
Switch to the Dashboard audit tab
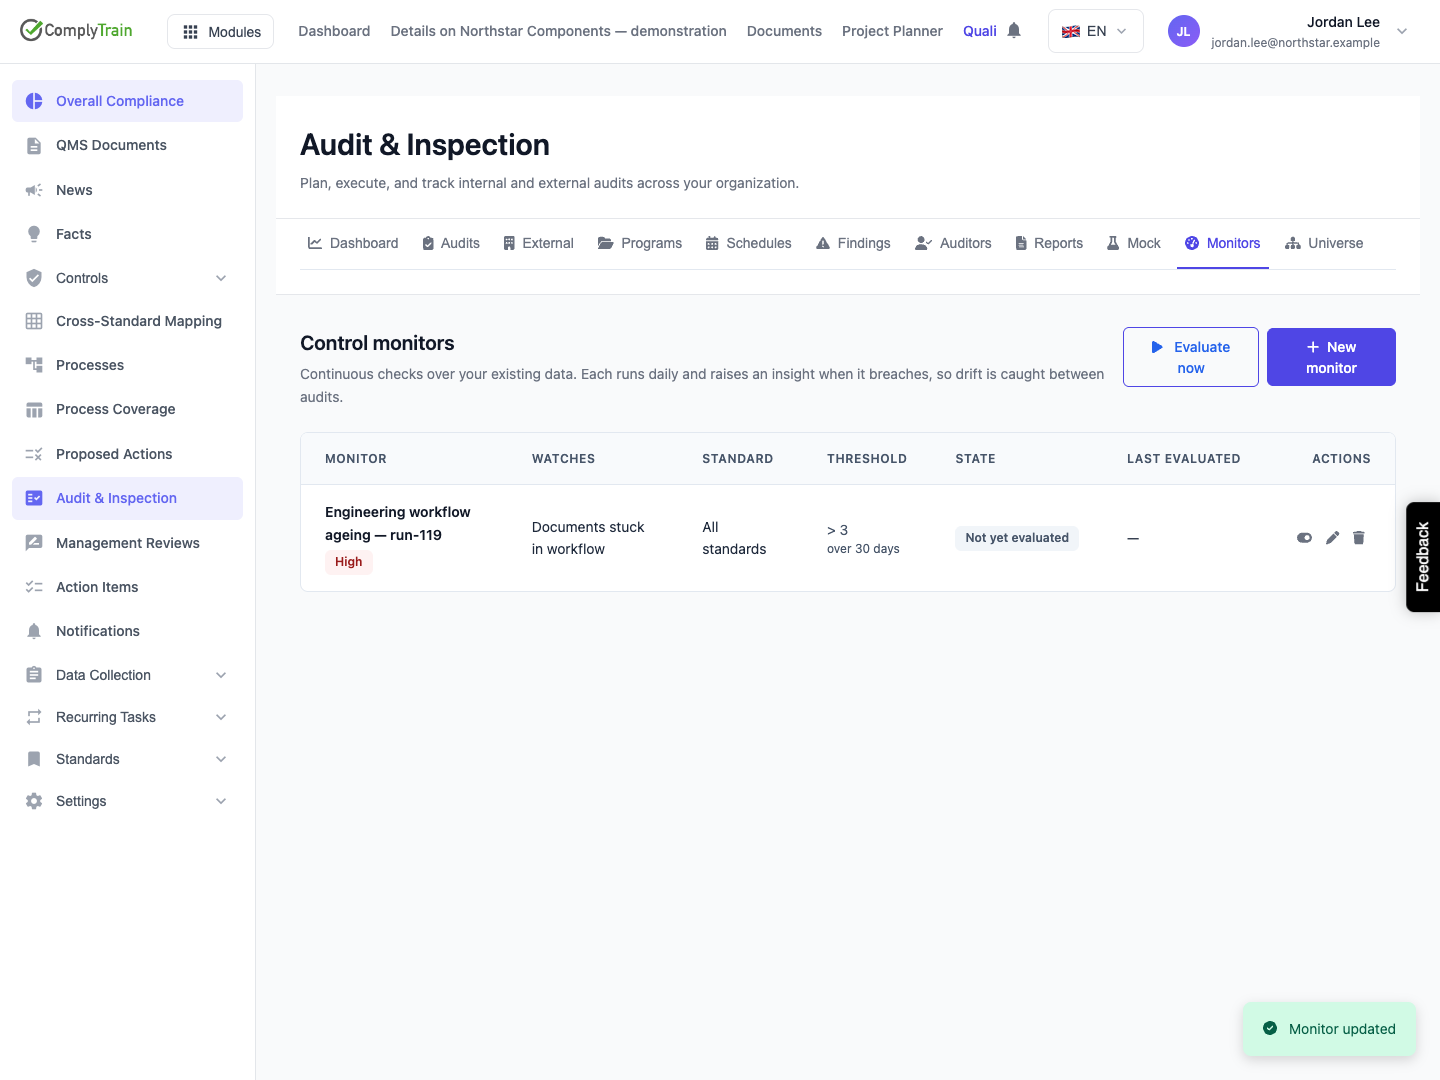coord(353,243)
